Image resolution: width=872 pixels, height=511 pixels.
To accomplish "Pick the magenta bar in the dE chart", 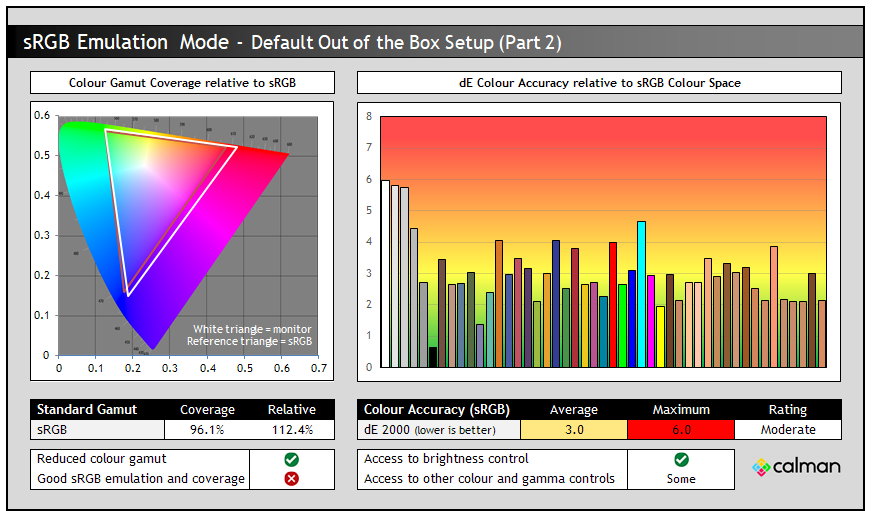I will [651, 321].
